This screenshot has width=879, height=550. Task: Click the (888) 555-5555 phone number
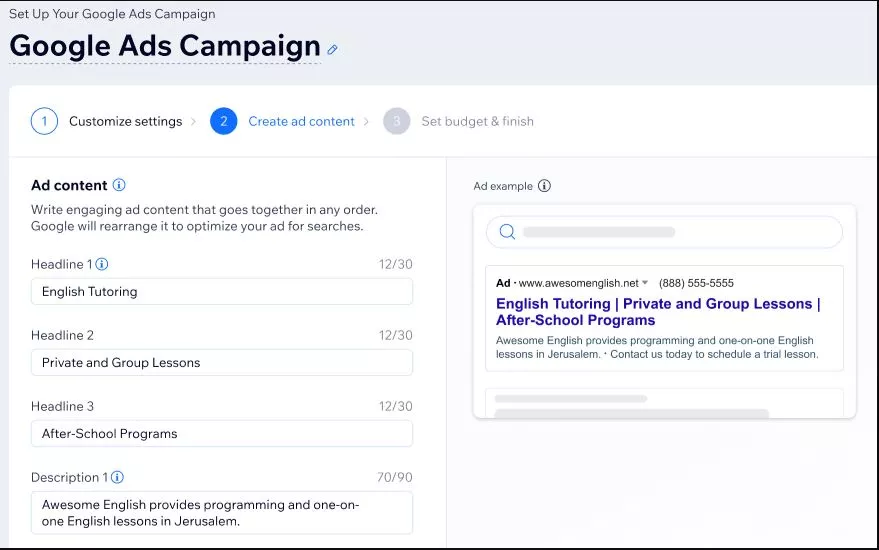click(x=696, y=283)
